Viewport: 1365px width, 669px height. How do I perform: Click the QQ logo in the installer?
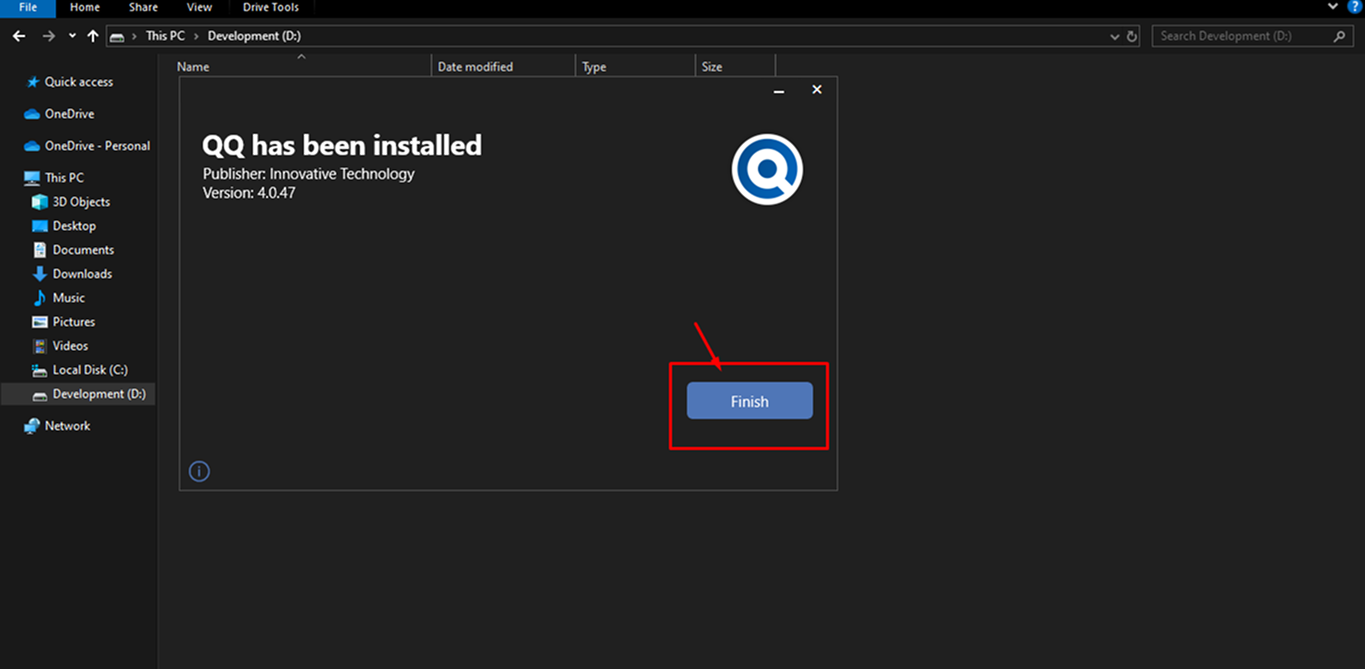click(x=767, y=170)
